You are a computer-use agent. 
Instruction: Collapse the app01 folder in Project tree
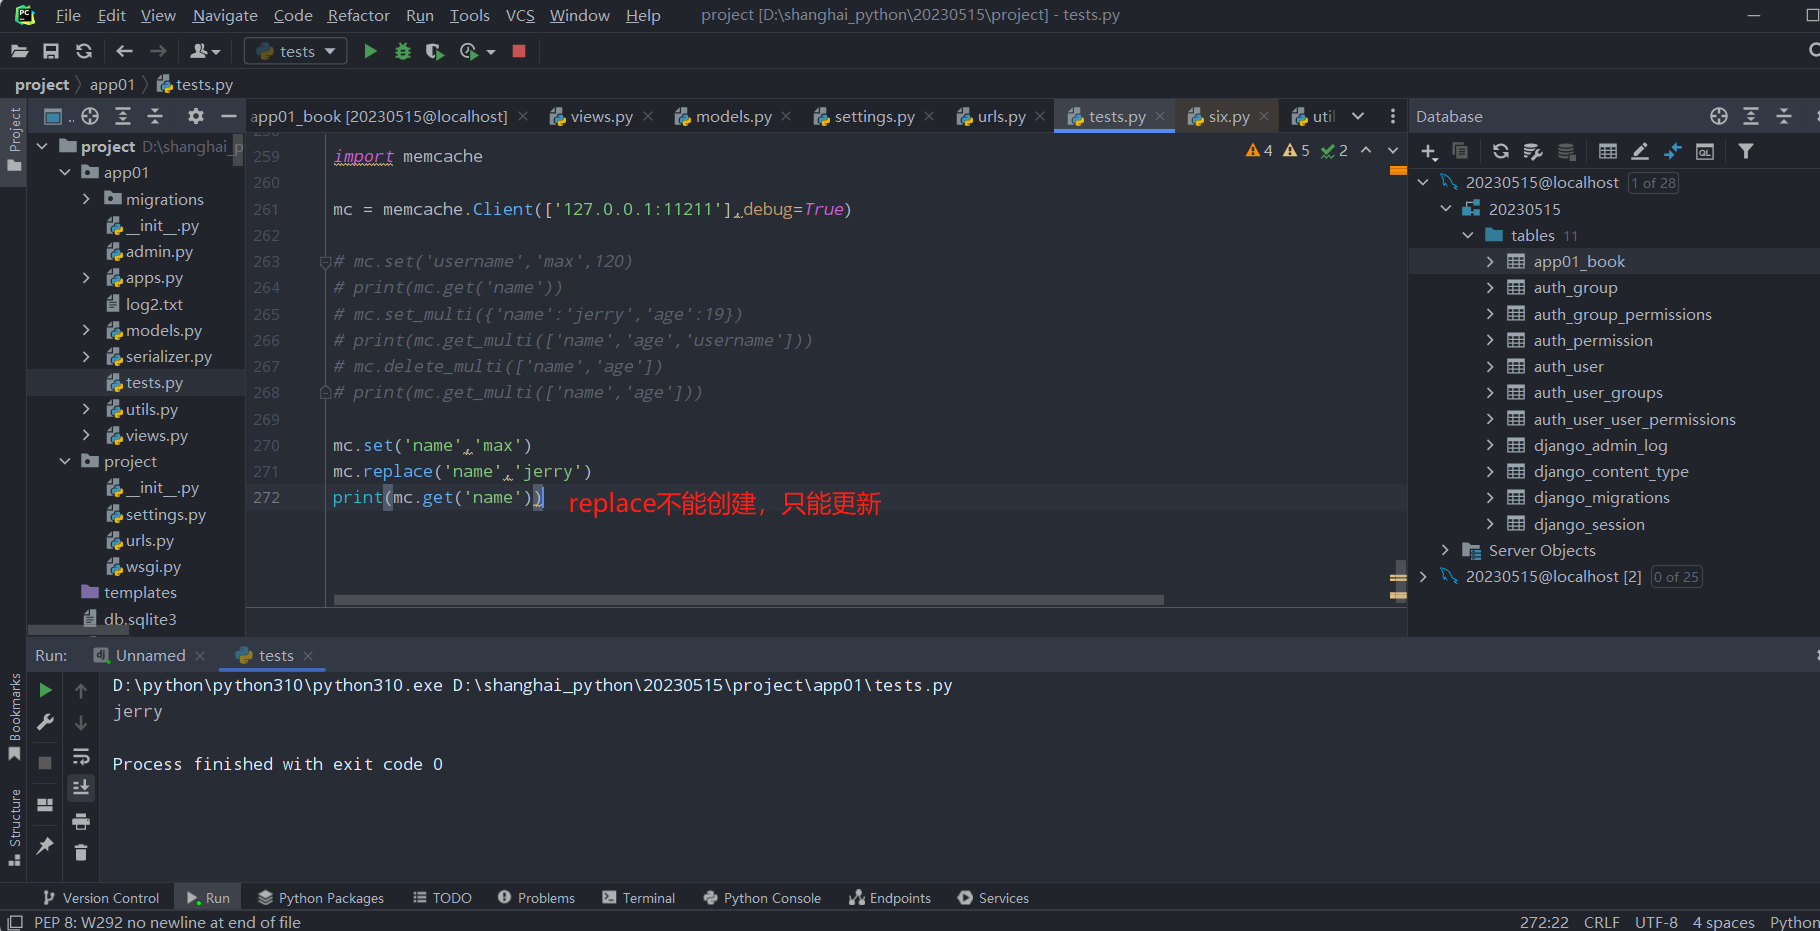(65, 172)
